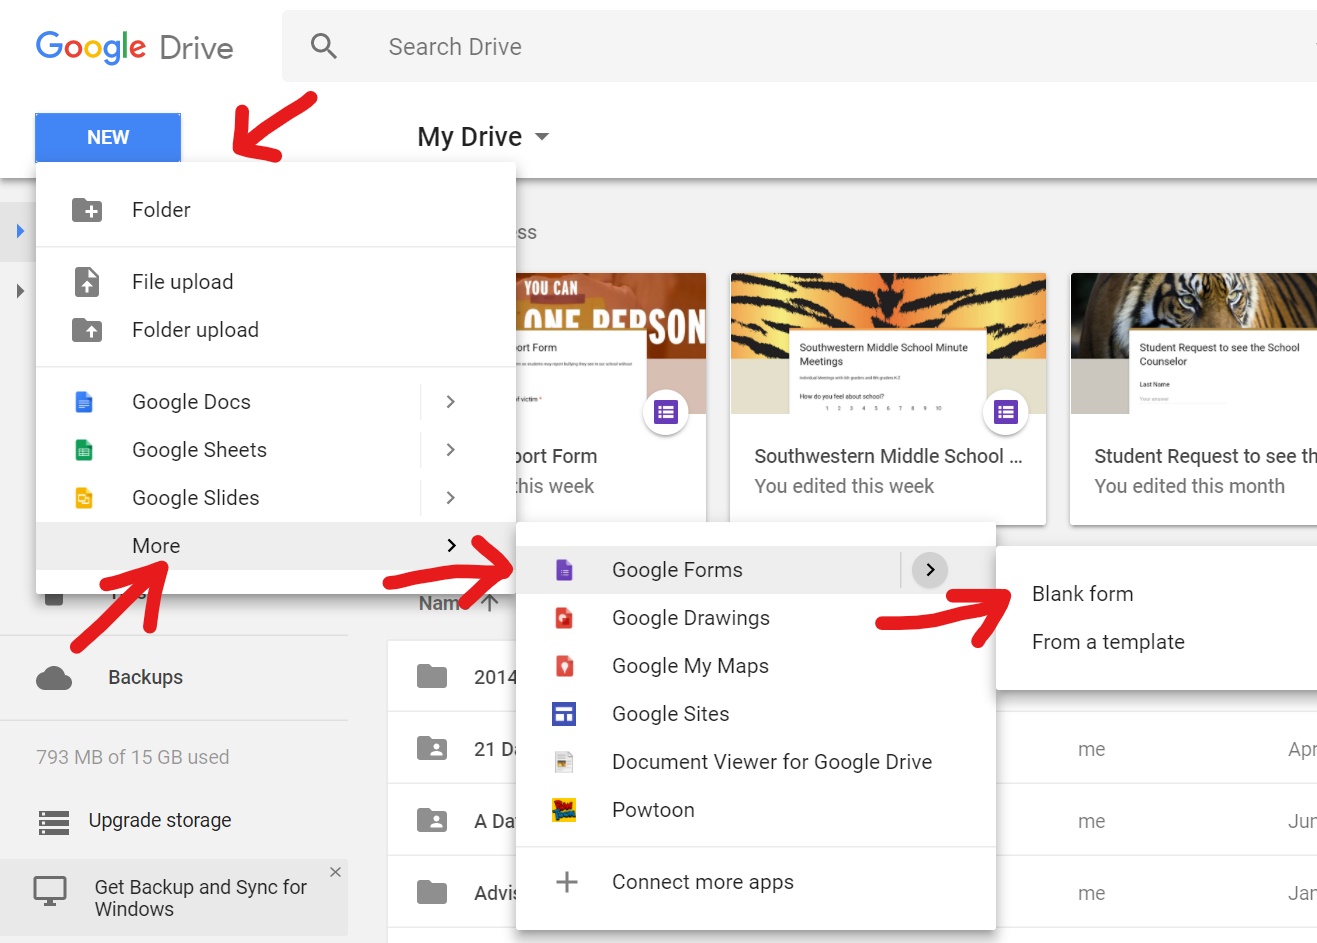Click the red Google Drawings icon
1317x943 pixels.
click(564, 618)
